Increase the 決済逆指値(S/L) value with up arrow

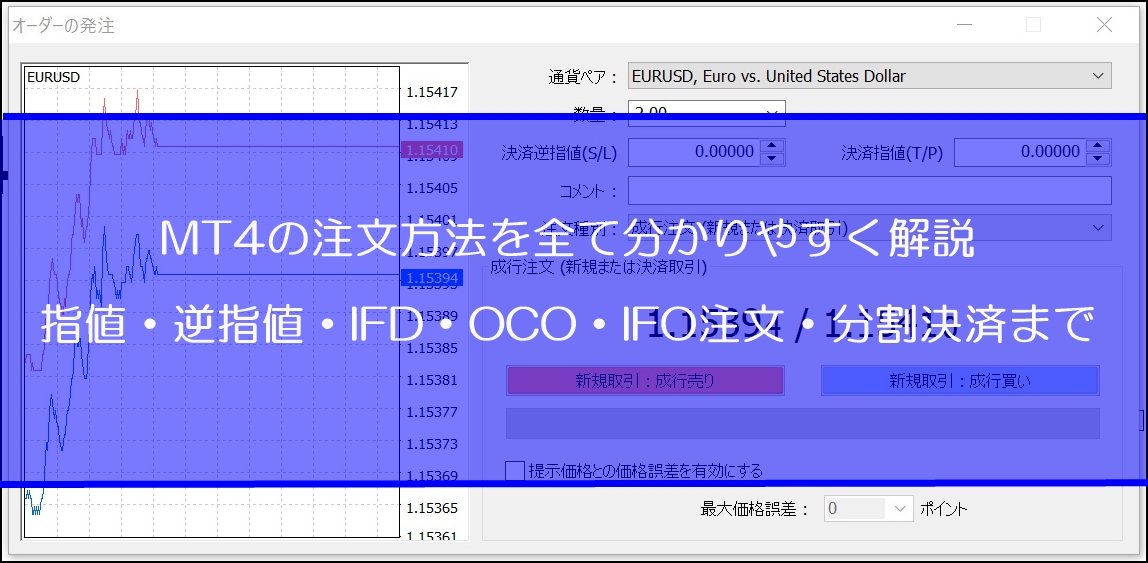(772, 146)
